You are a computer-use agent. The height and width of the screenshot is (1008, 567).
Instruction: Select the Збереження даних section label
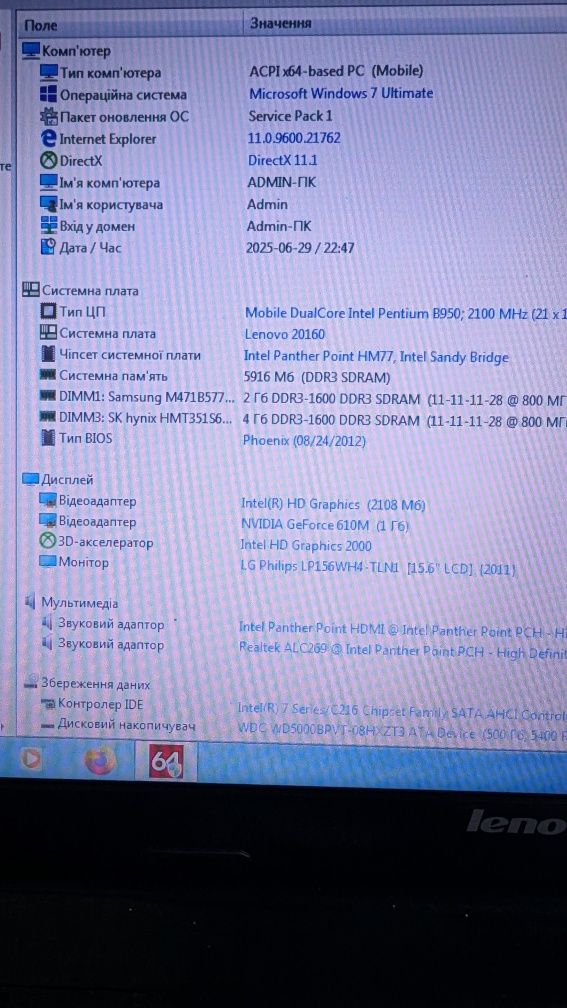coord(96,684)
